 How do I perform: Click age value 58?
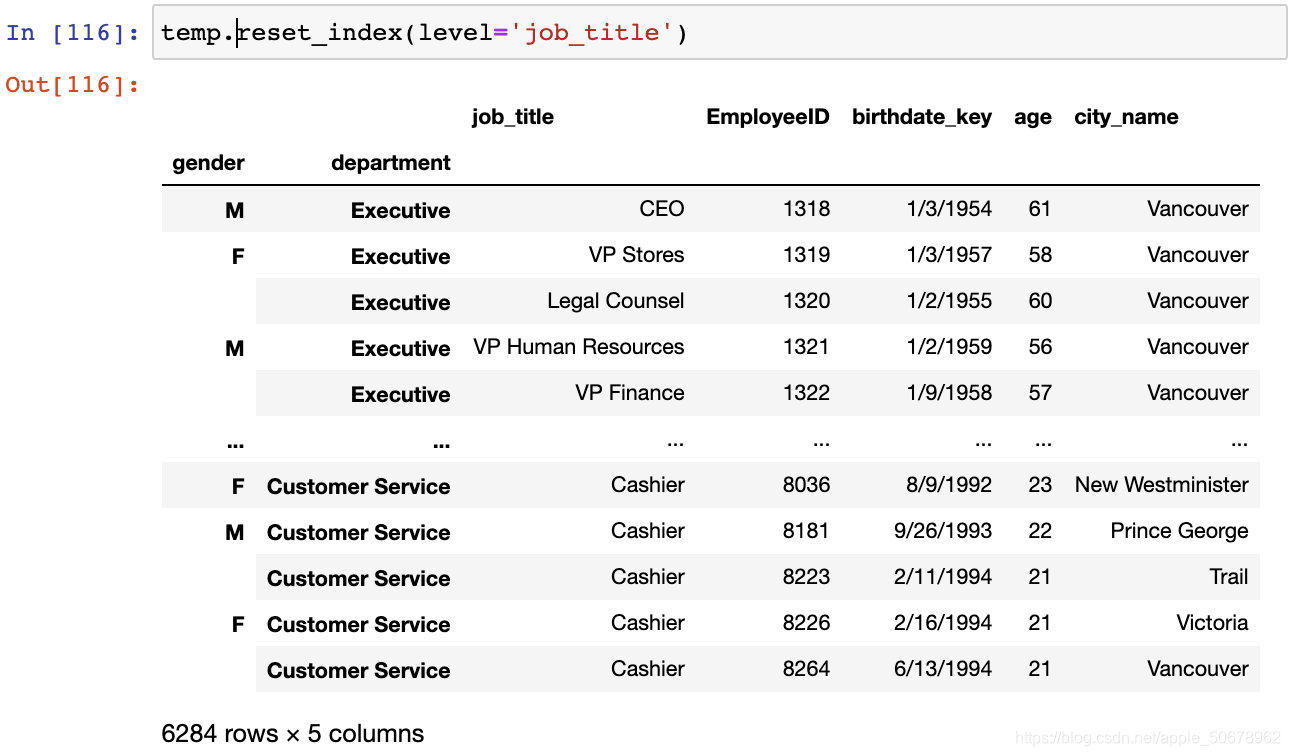1040,255
